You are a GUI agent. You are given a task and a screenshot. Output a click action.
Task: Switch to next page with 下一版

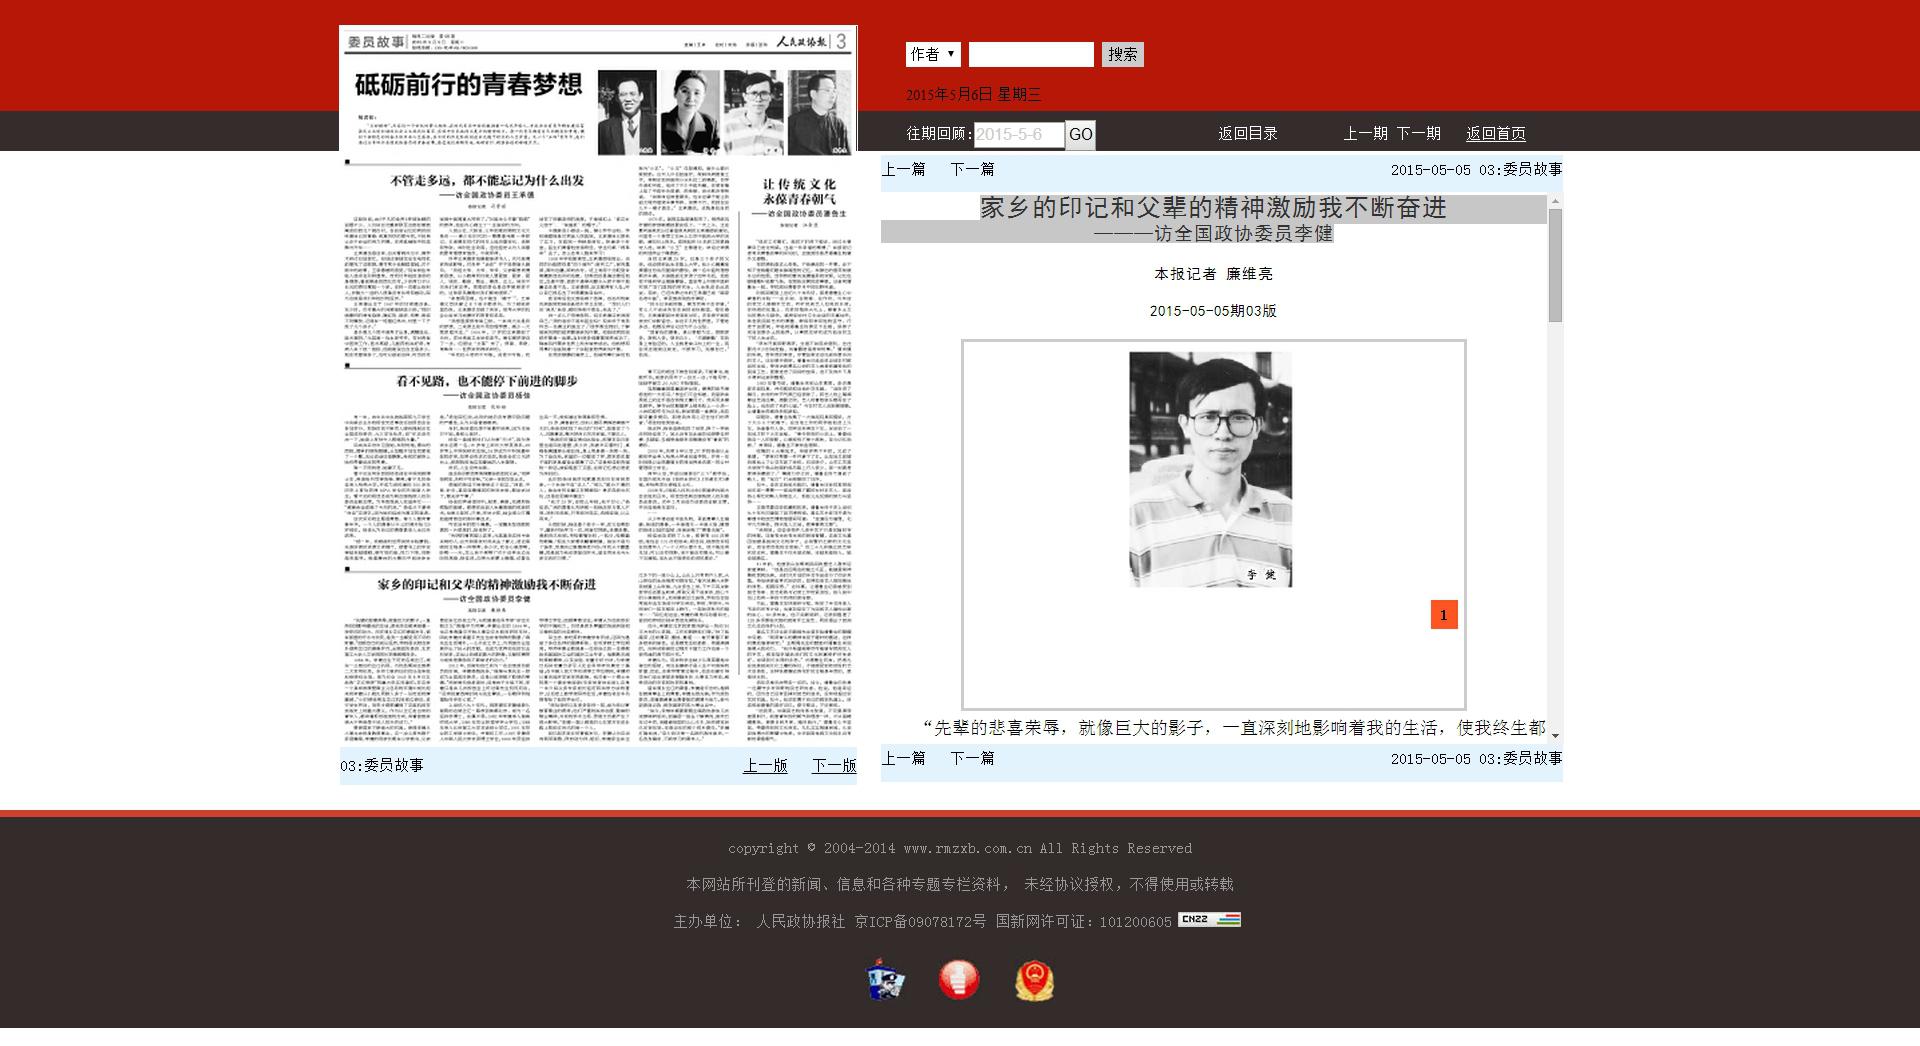[x=833, y=765]
